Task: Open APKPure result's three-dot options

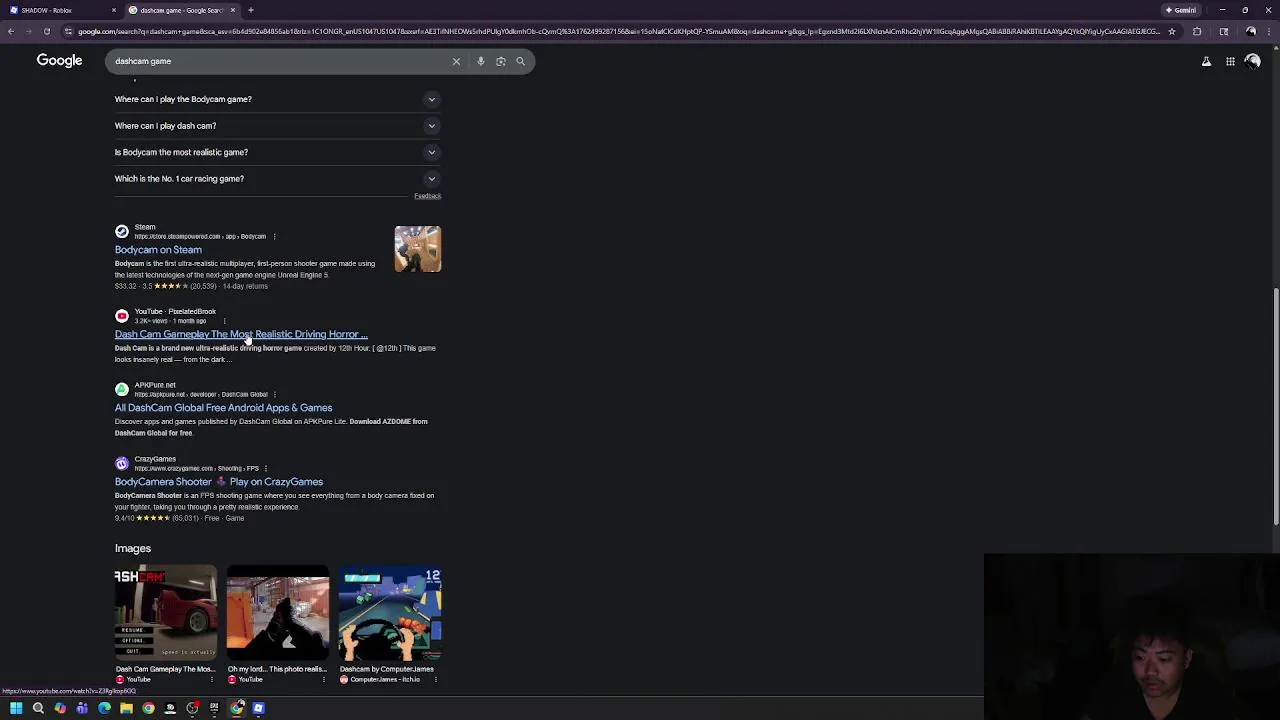Action: (275, 394)
